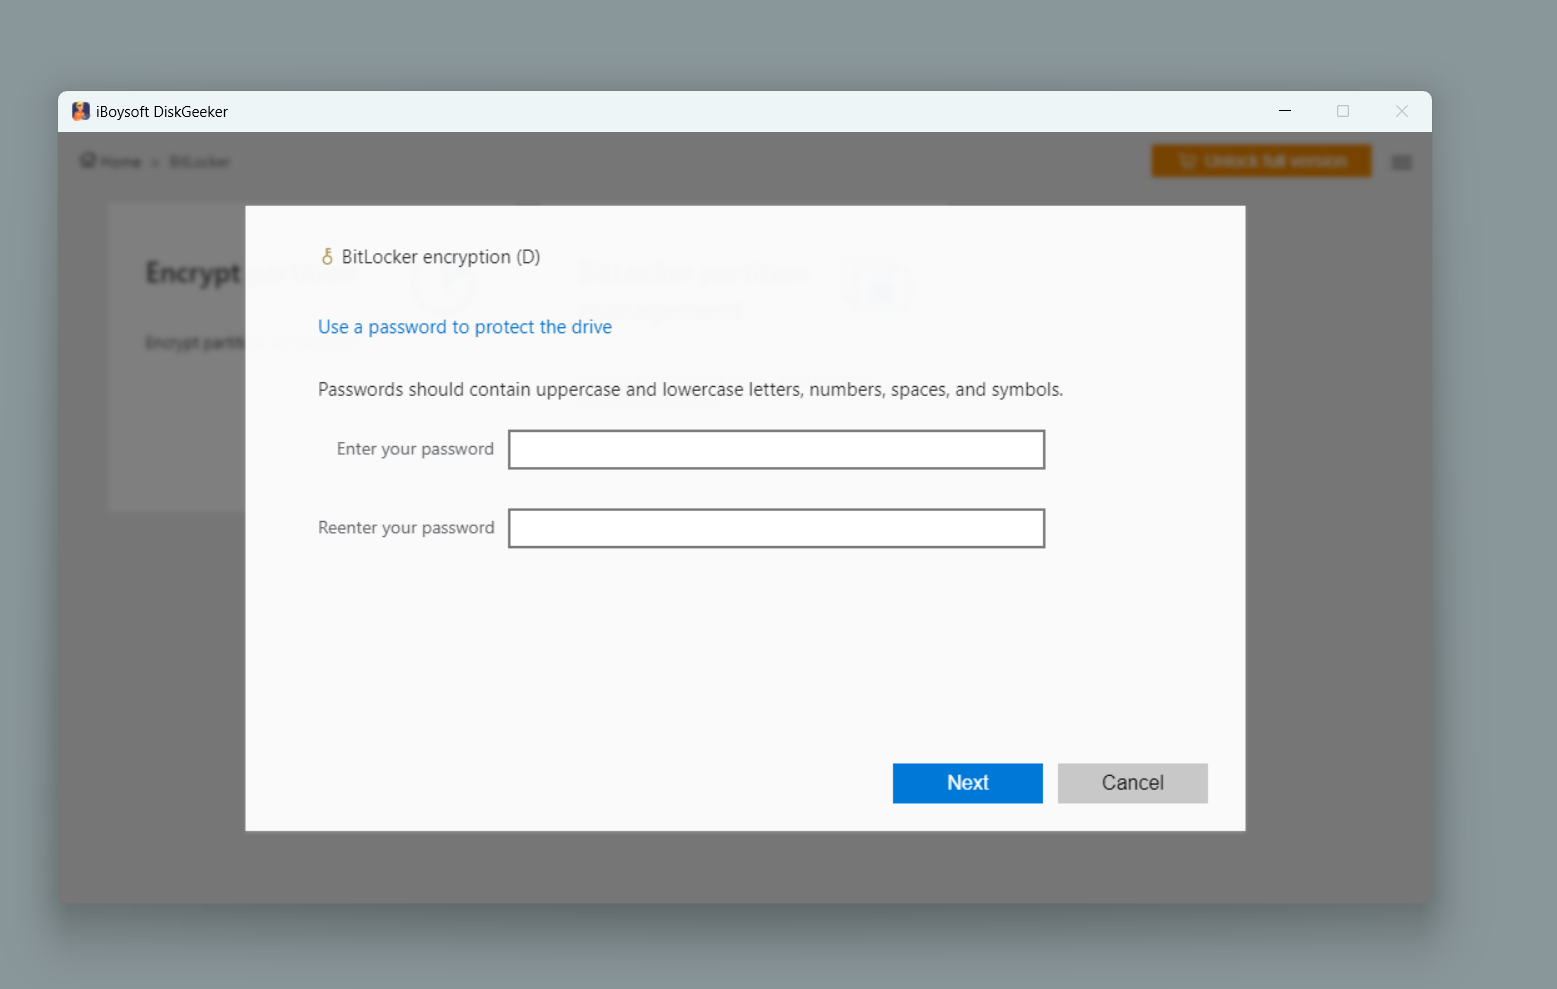
Task: Click the password requirements hint text
Action: click(x=690, y=389)
